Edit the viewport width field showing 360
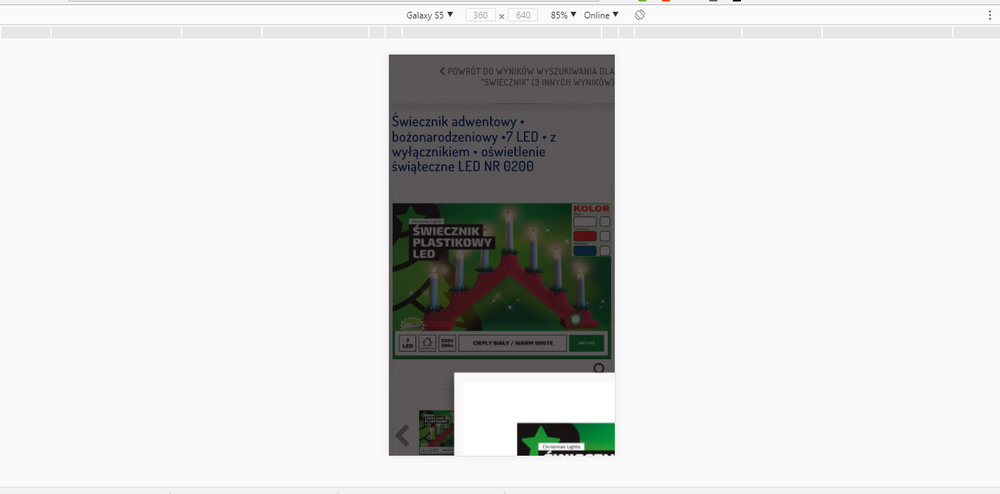The height and width of the screenshot is (494, 1000). 480,15
